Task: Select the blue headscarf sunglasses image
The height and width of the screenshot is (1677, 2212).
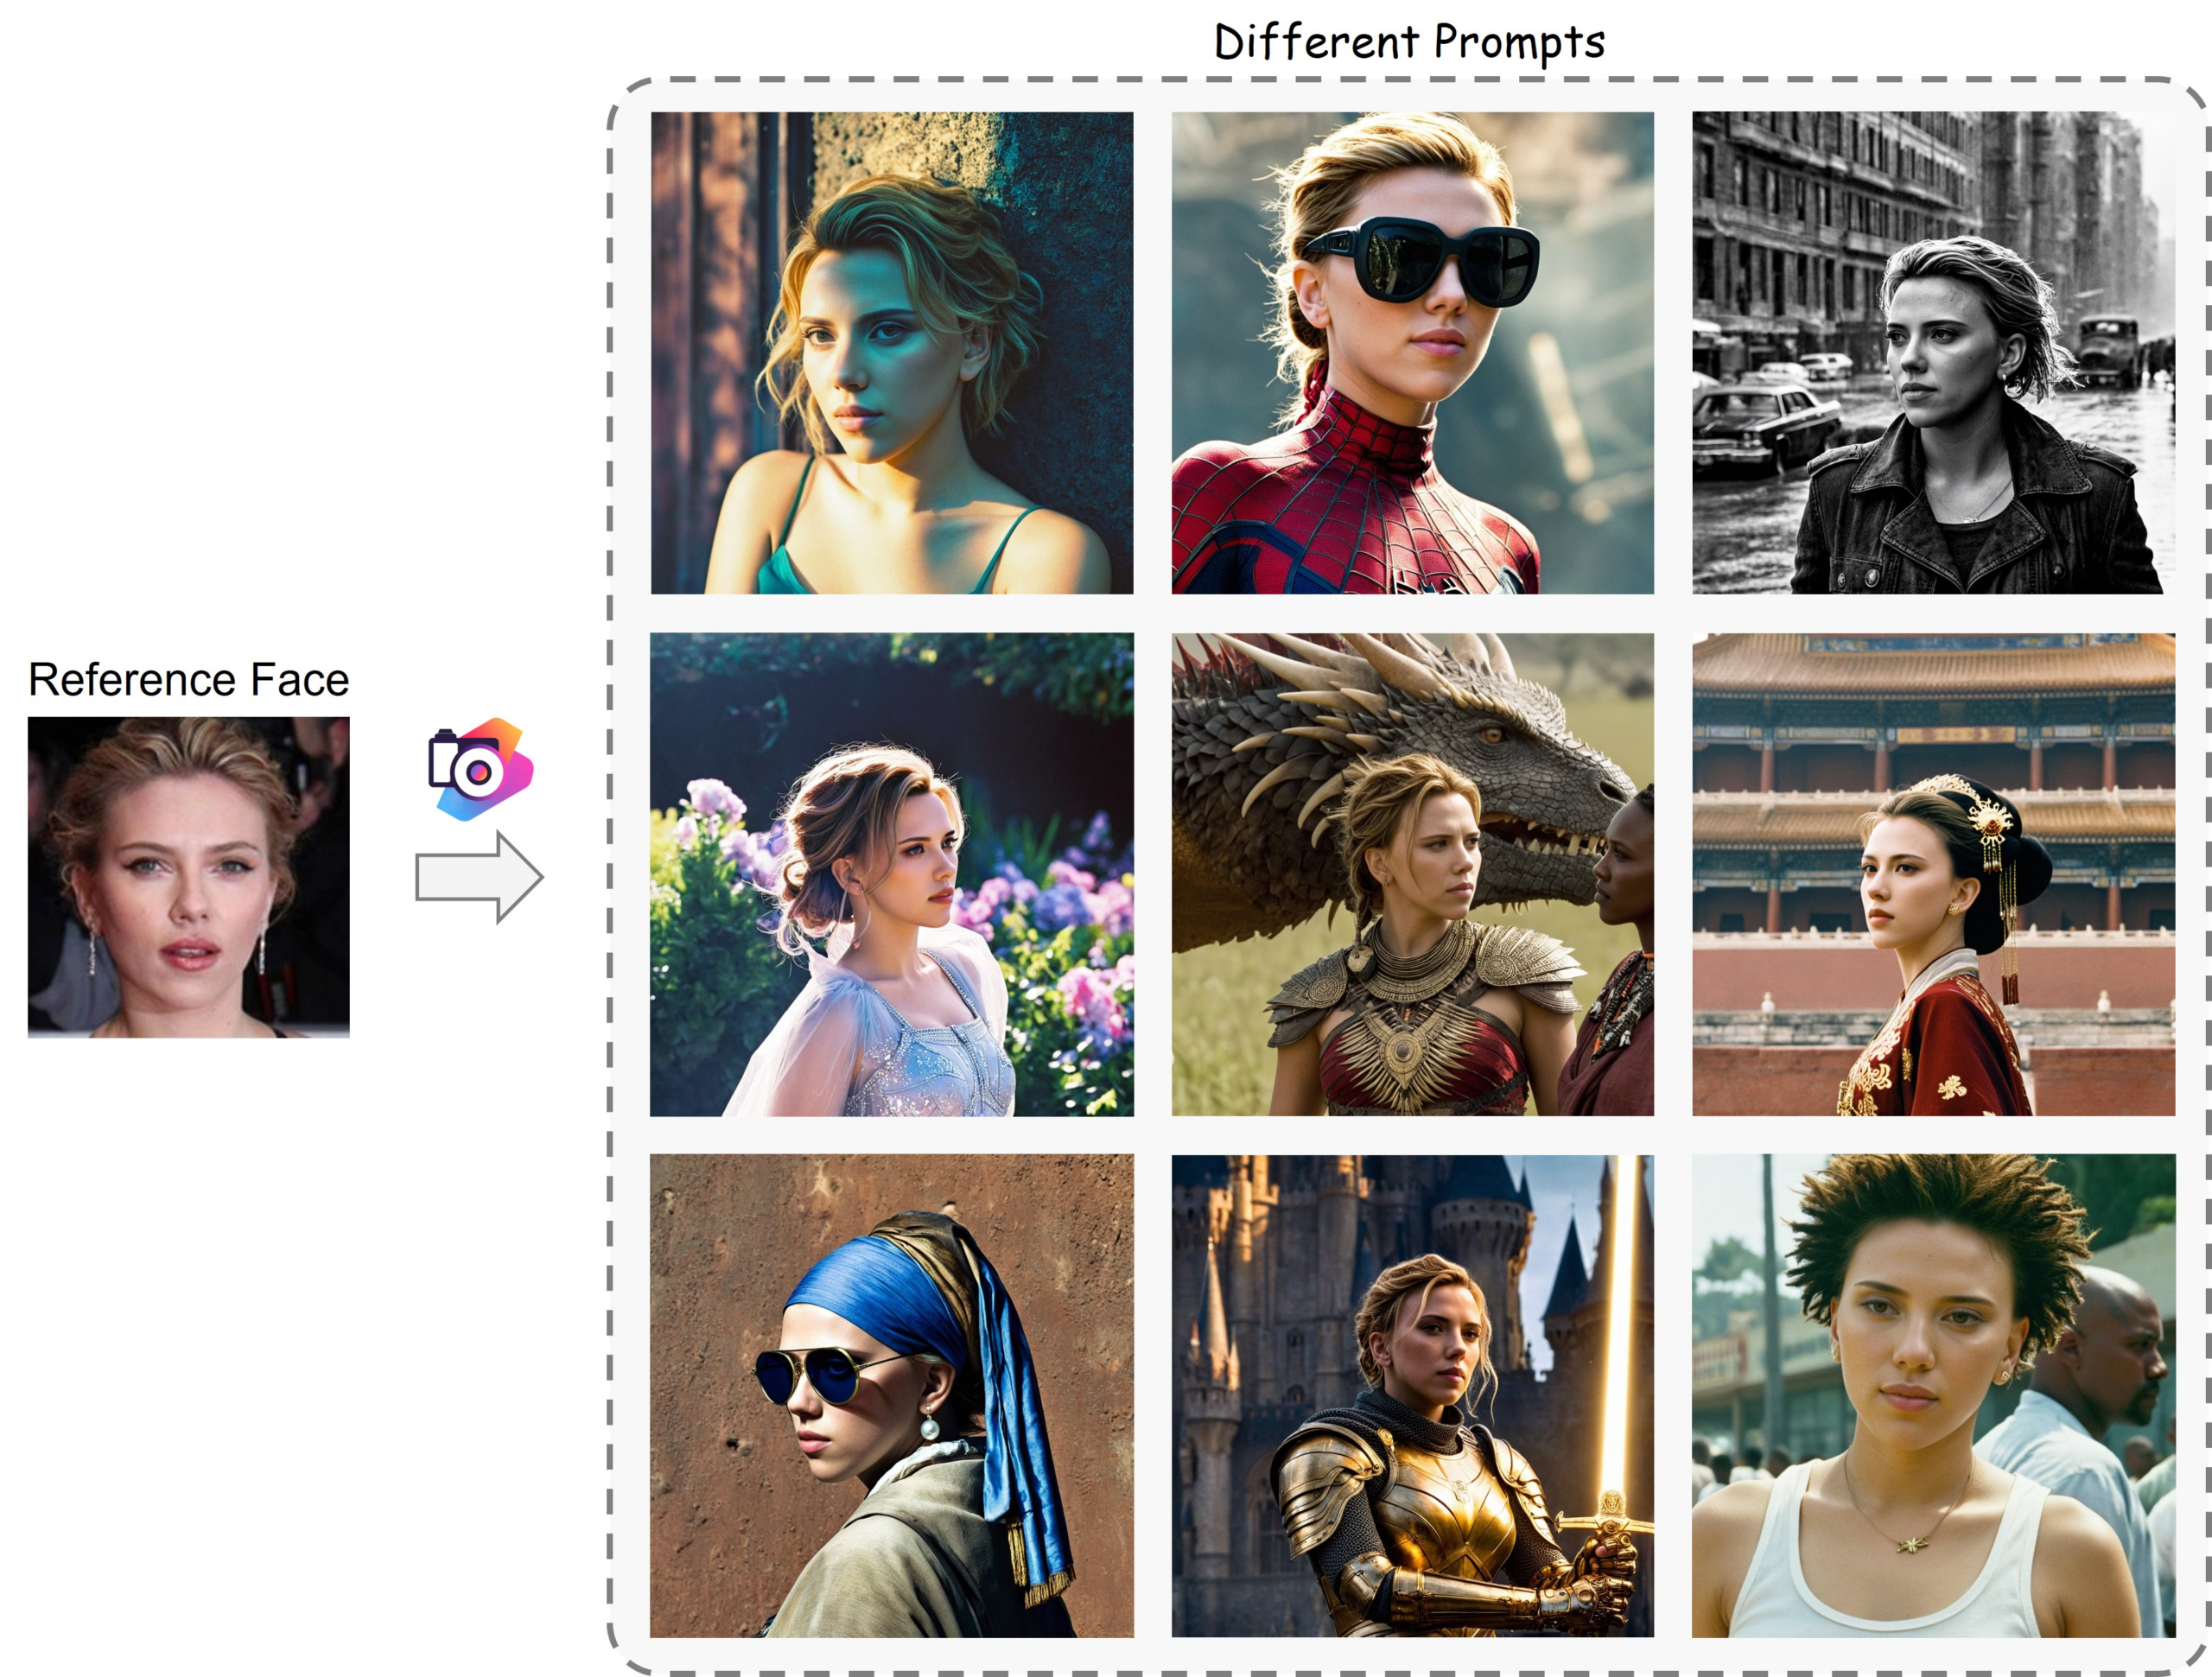Action: coord(892,1396)
